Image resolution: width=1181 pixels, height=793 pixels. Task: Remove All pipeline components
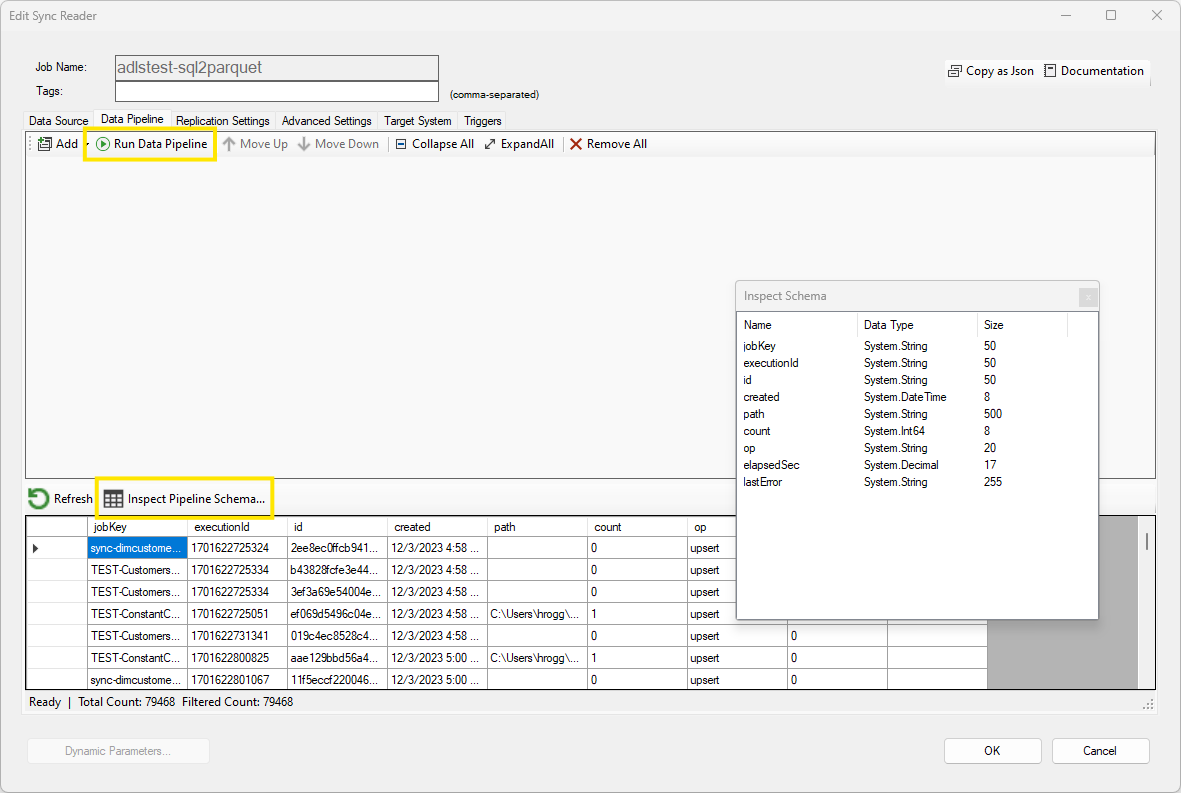point(608,144)
